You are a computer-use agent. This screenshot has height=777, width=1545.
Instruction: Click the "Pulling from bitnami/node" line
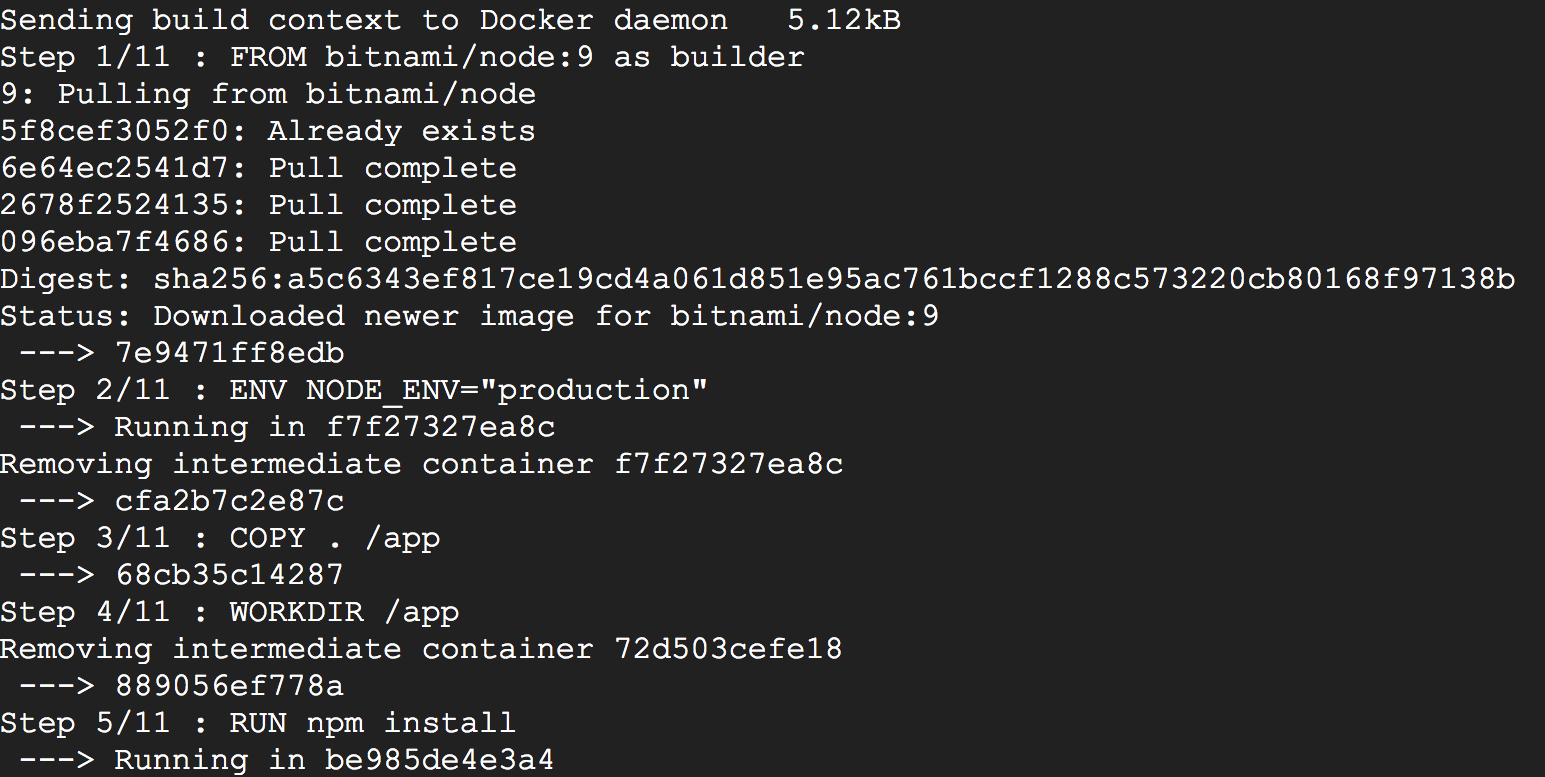coord(268,94)
